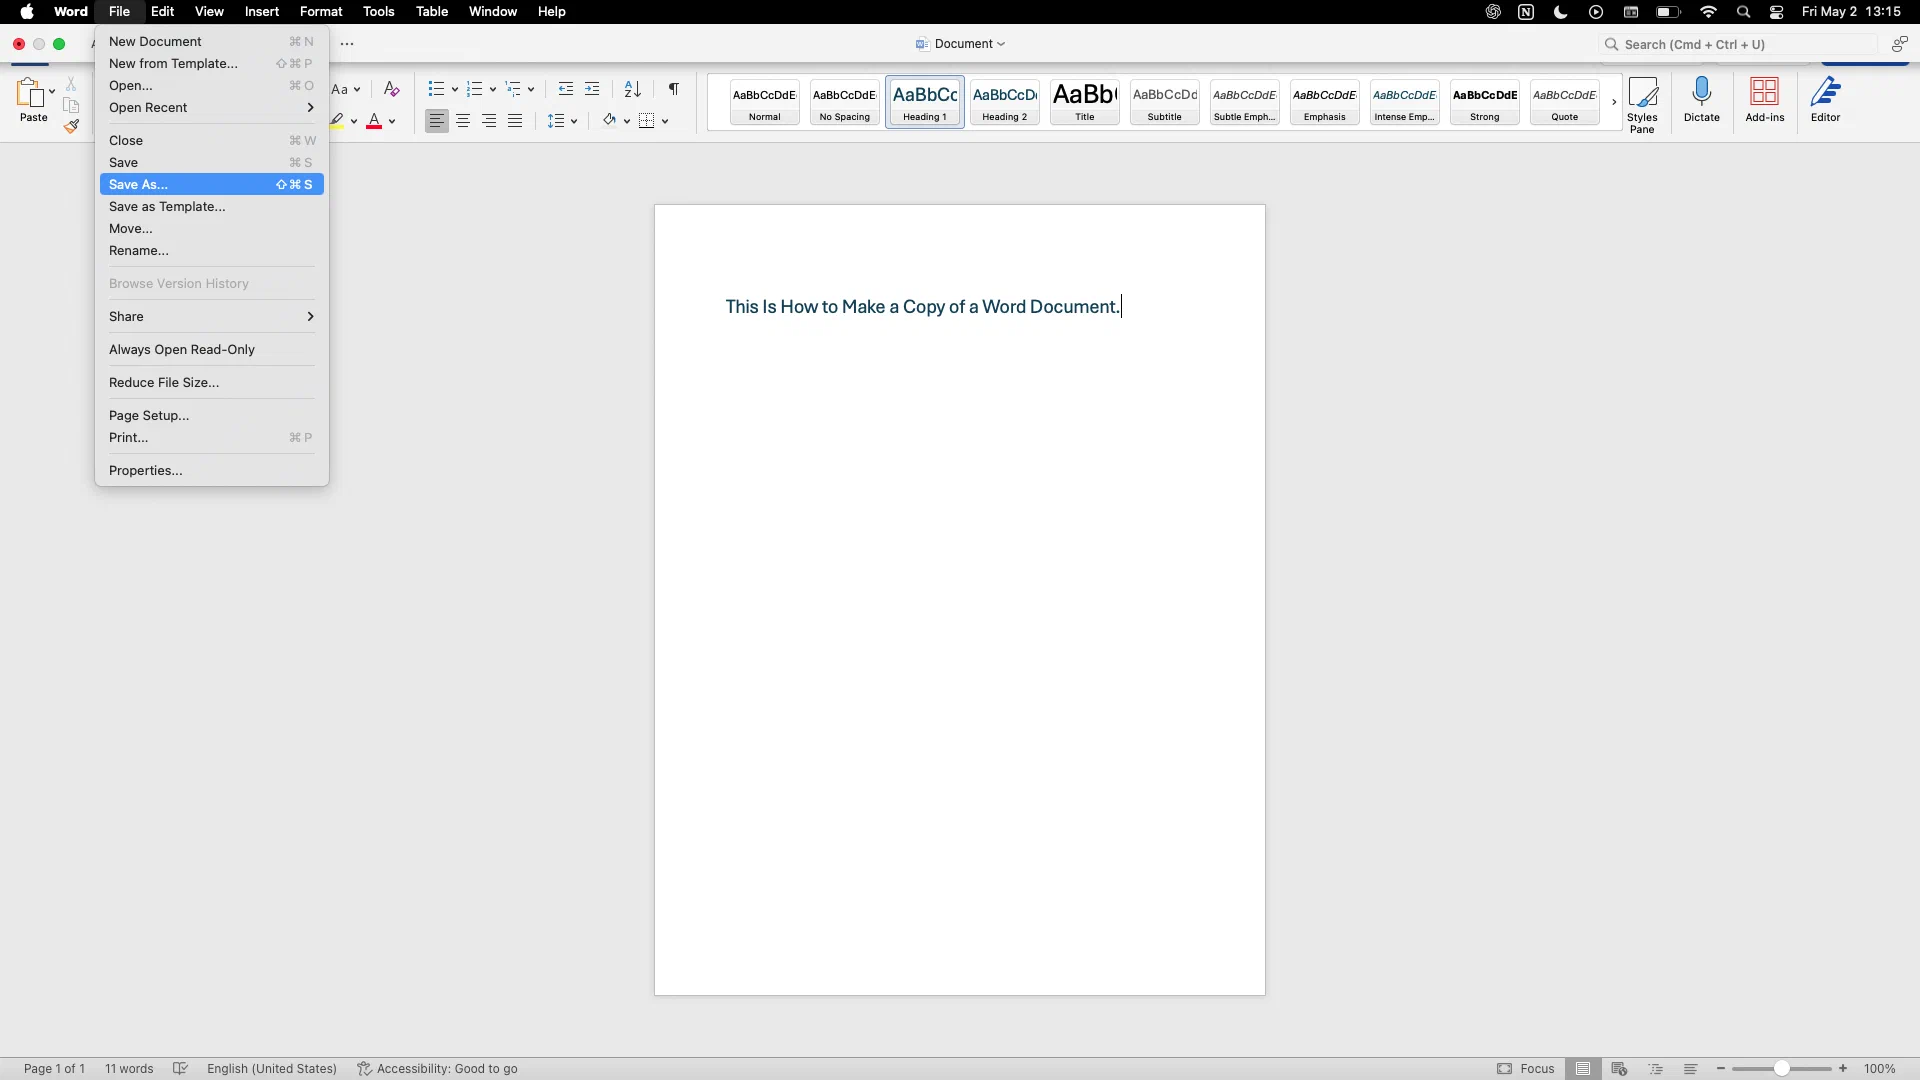The height and width of the screenshot is (1080, 1920).
Task: Select Reduce File Size... menu entry
Action: (x=212, y=382)
